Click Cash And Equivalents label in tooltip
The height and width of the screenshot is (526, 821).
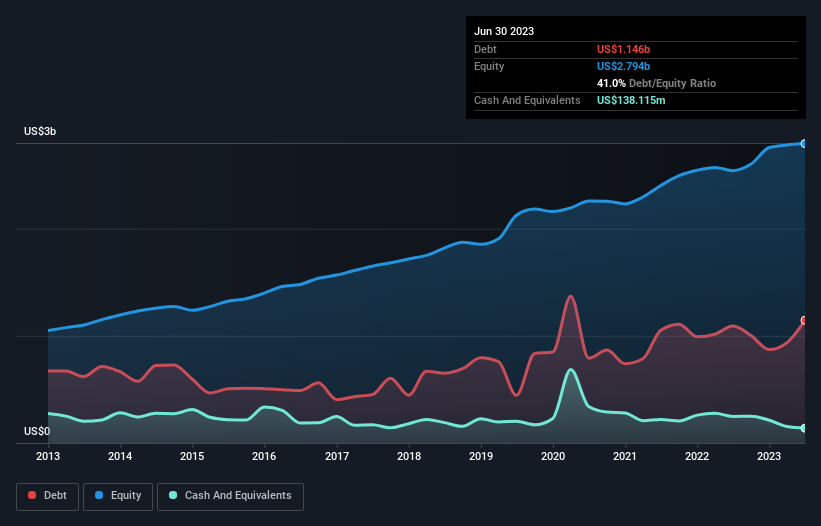coord(527,100)
